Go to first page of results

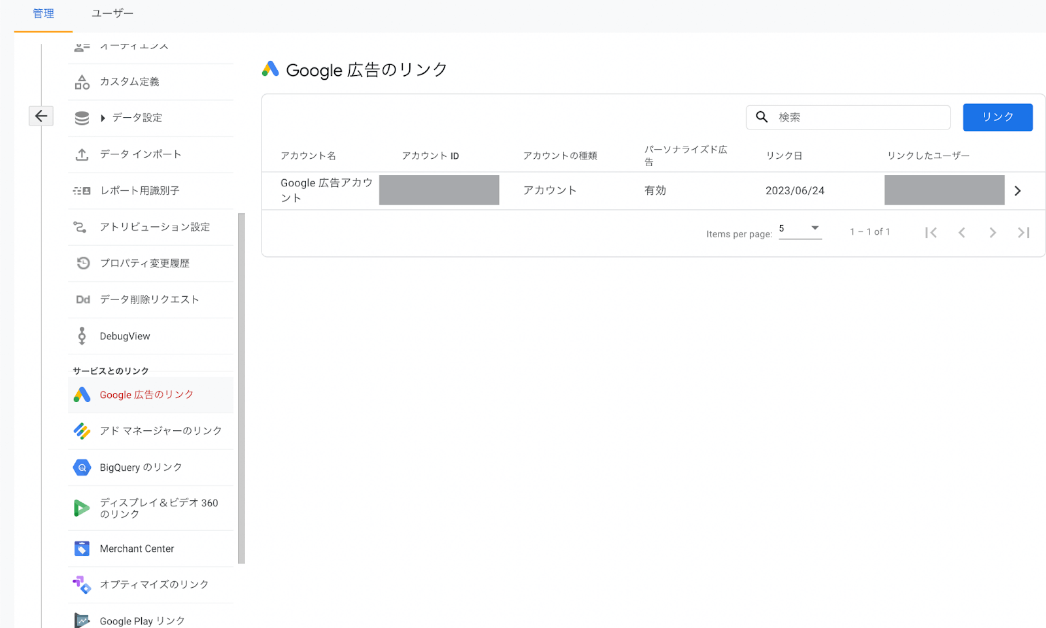931,232
